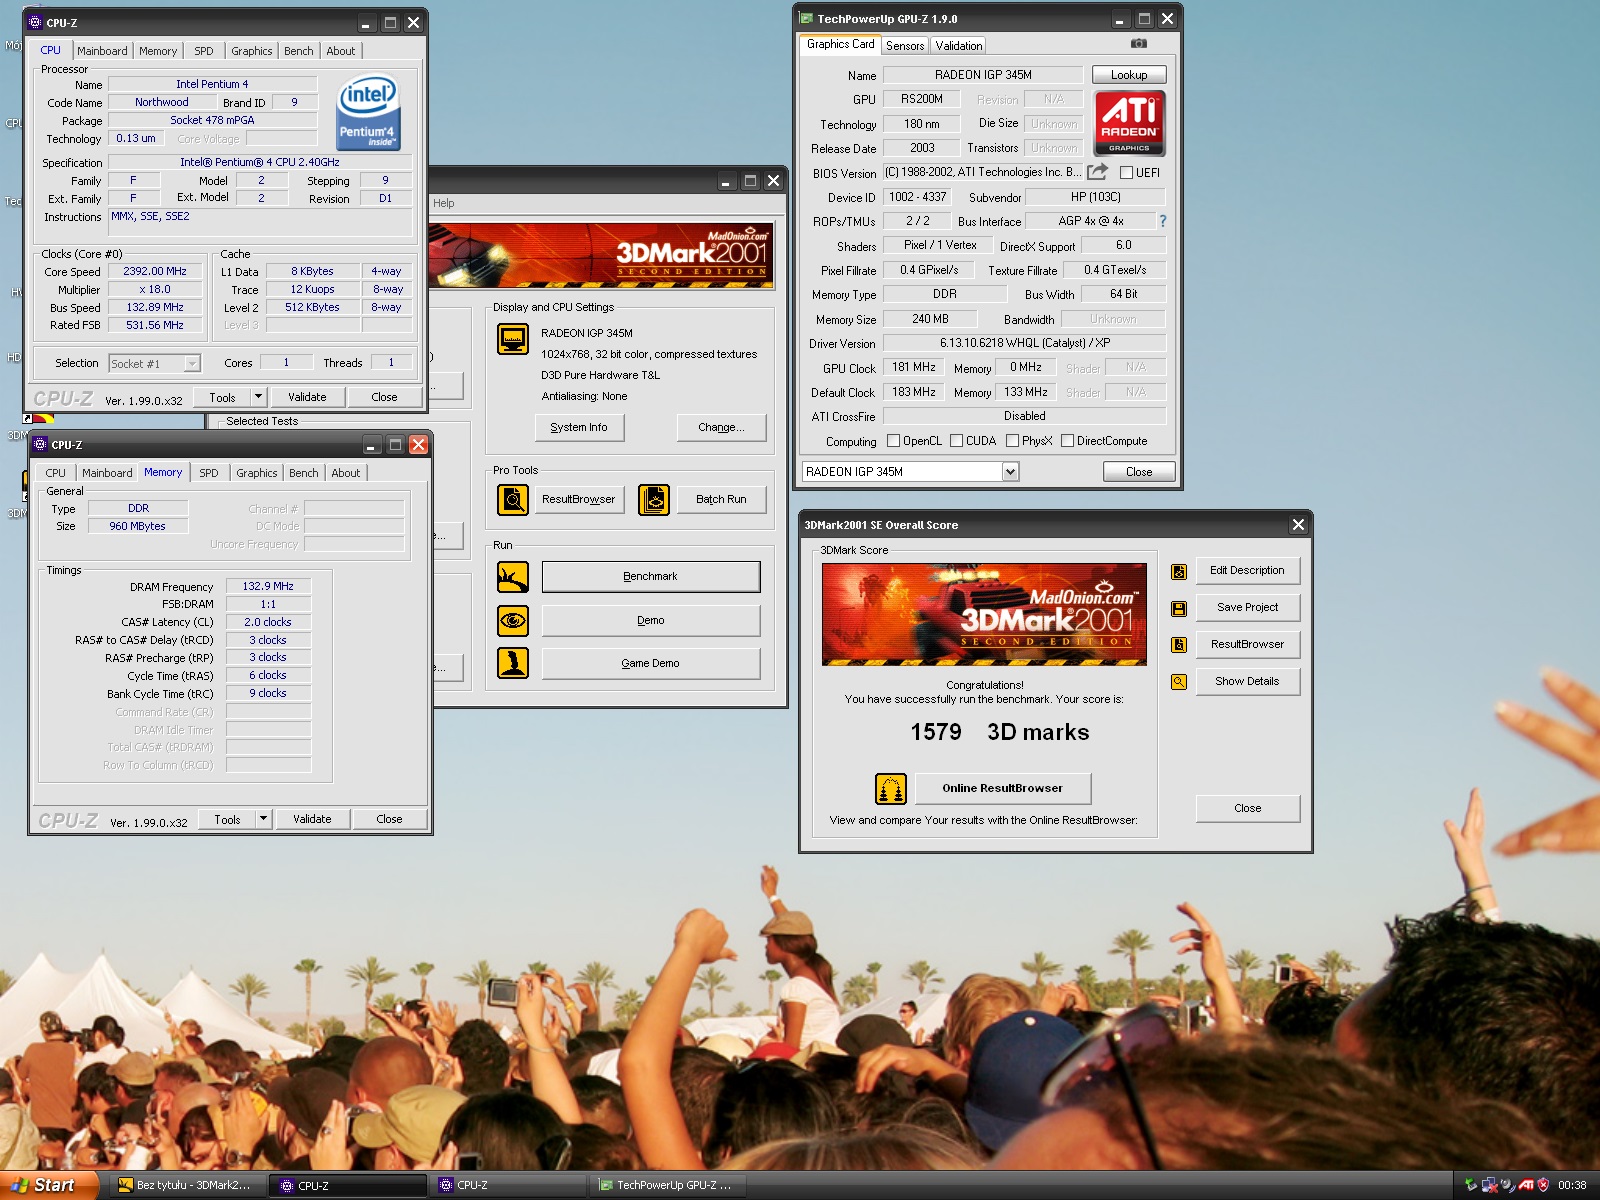Toggle the DirectCompute checkbox
The image size is (1600, 1200).
point(1067,441)
